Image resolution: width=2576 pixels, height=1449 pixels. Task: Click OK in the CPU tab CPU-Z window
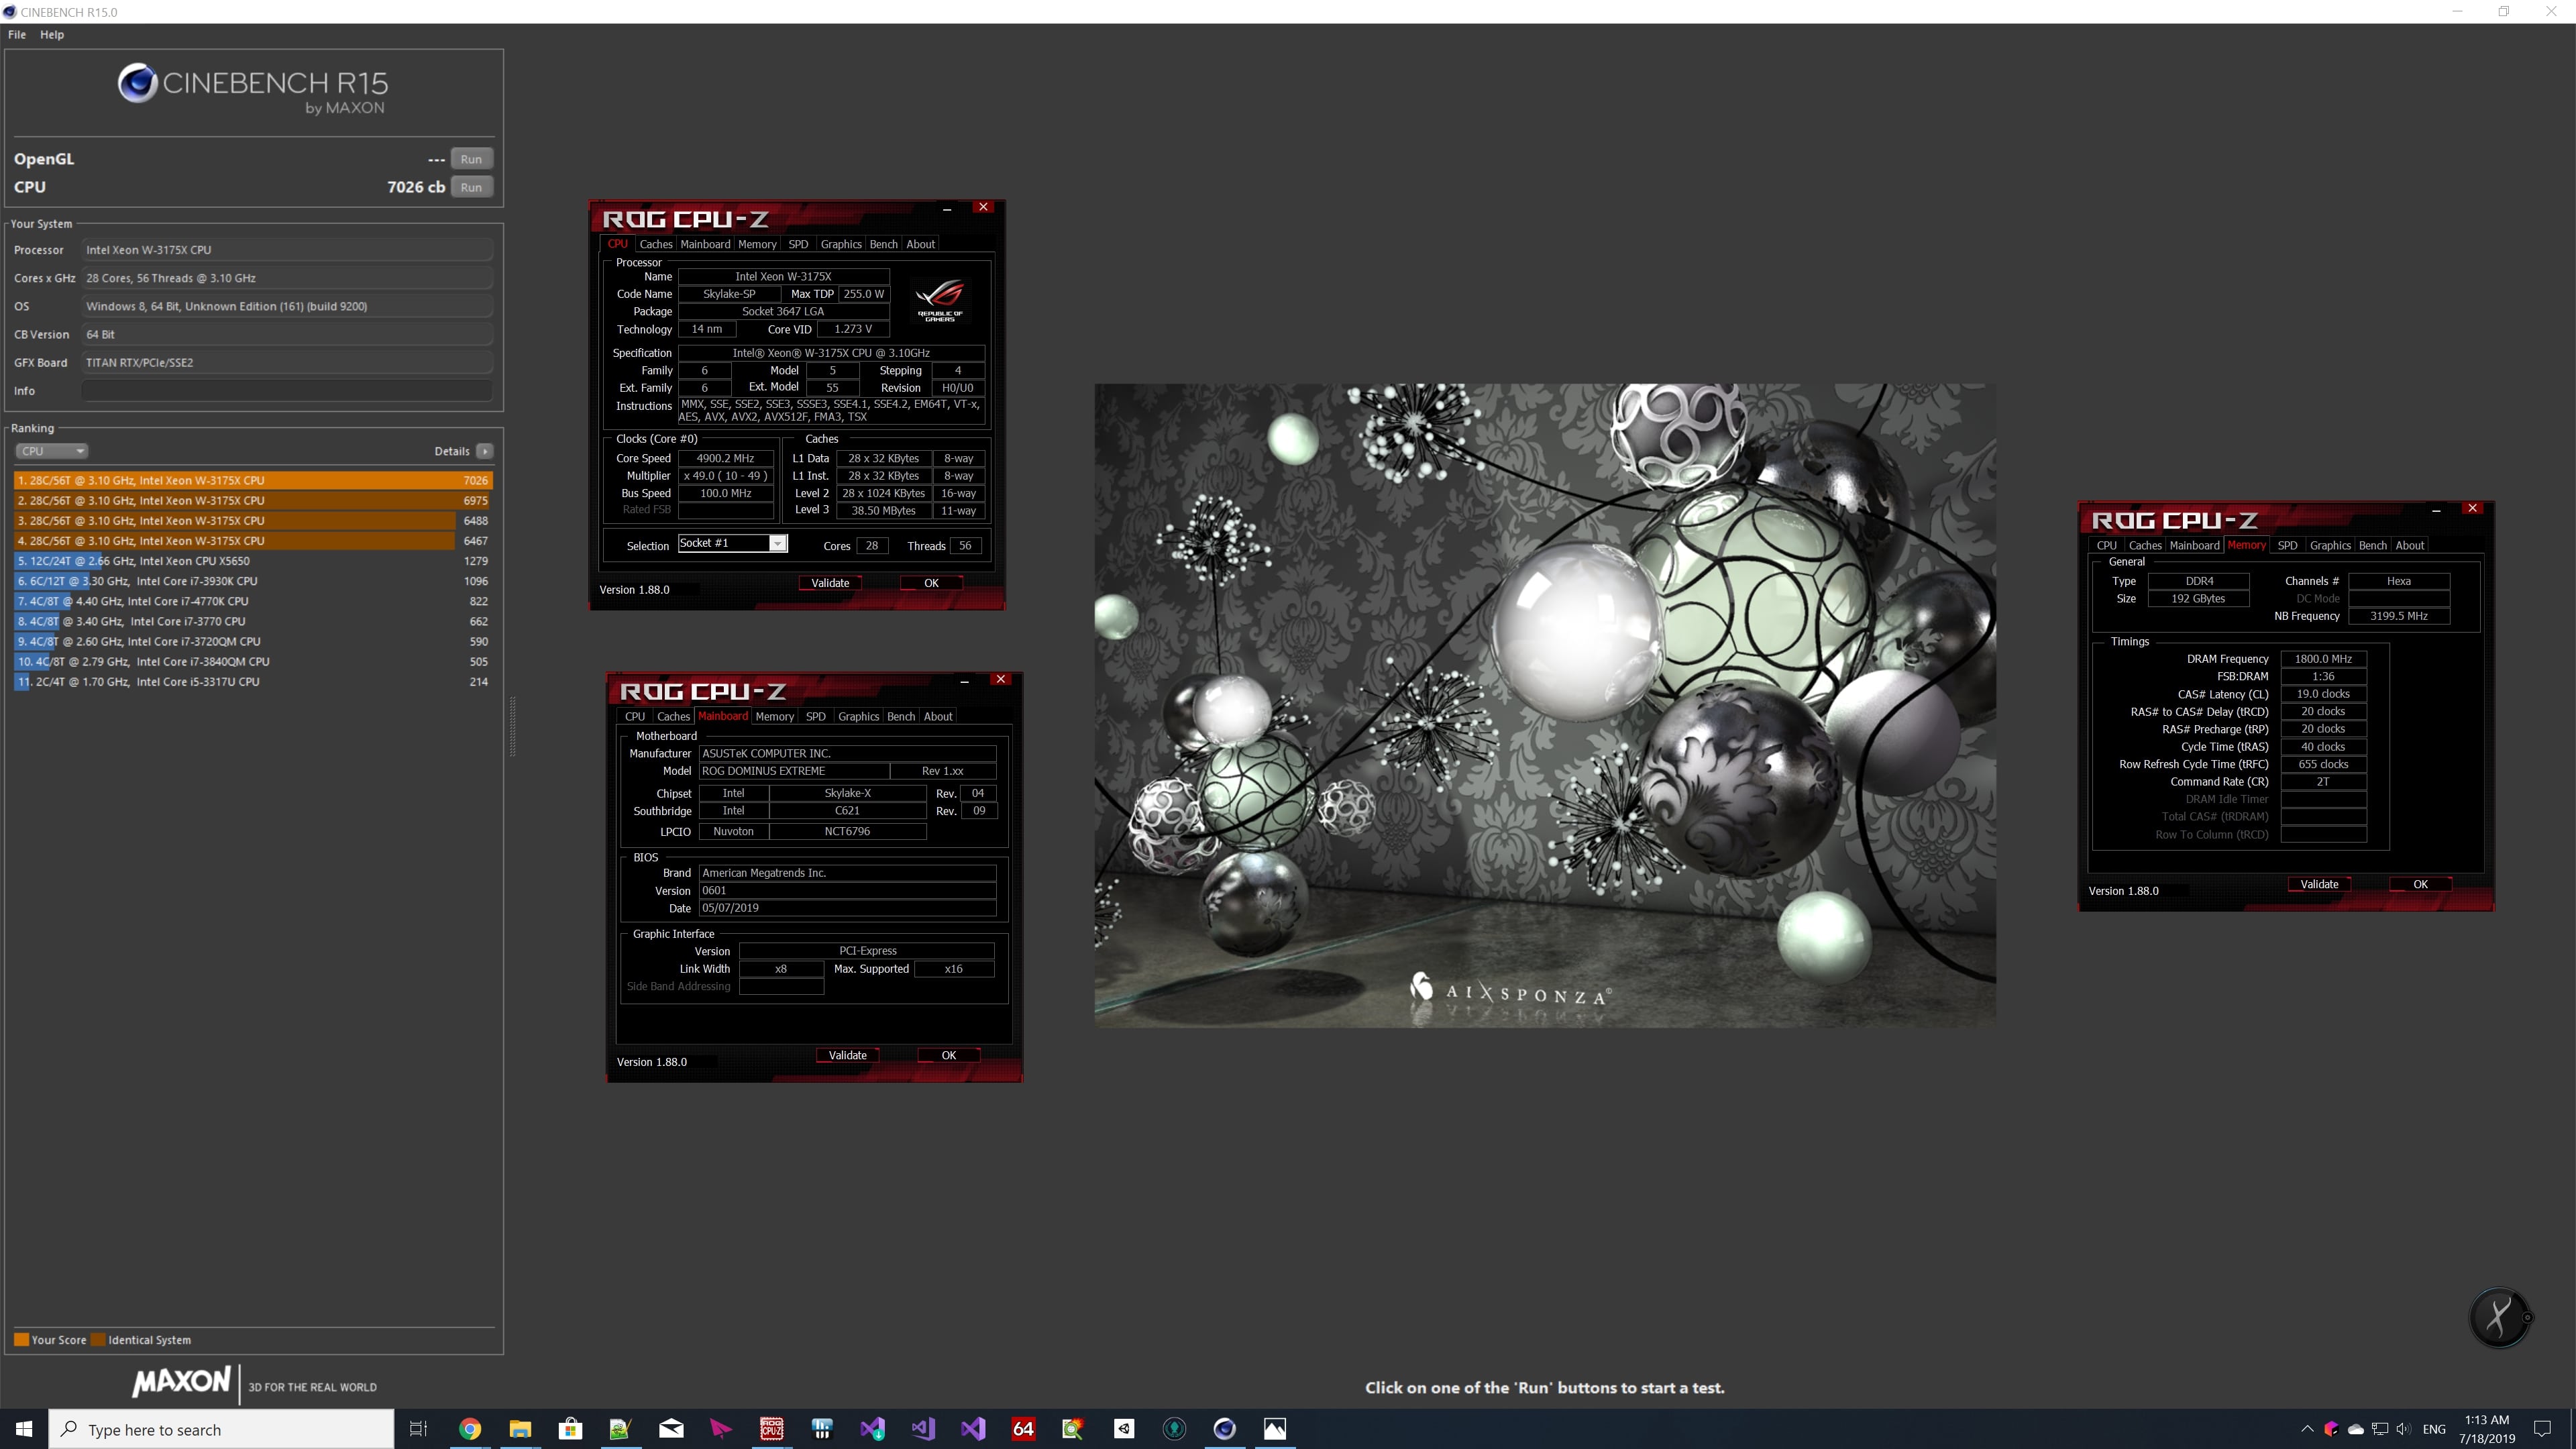pyautogui.click(x=931, y=583)
